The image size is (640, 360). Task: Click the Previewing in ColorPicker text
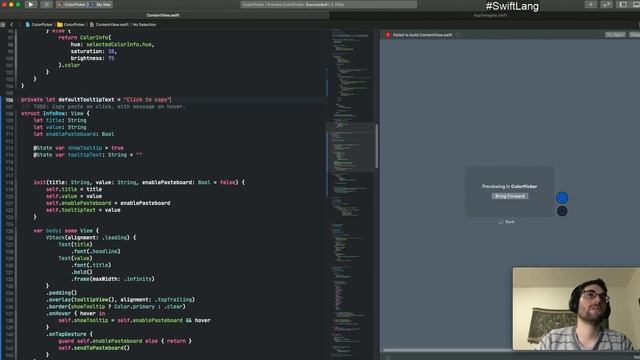pos(509,187)
